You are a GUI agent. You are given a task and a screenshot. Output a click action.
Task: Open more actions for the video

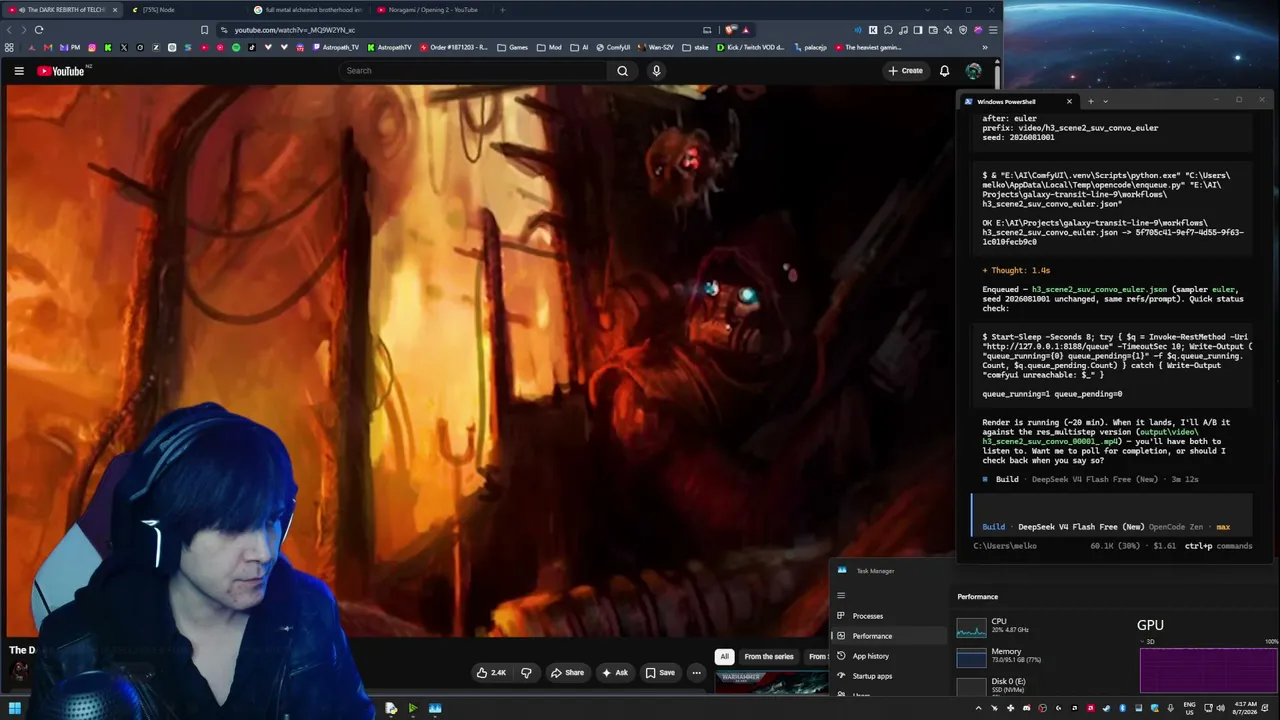pos(696,673)
